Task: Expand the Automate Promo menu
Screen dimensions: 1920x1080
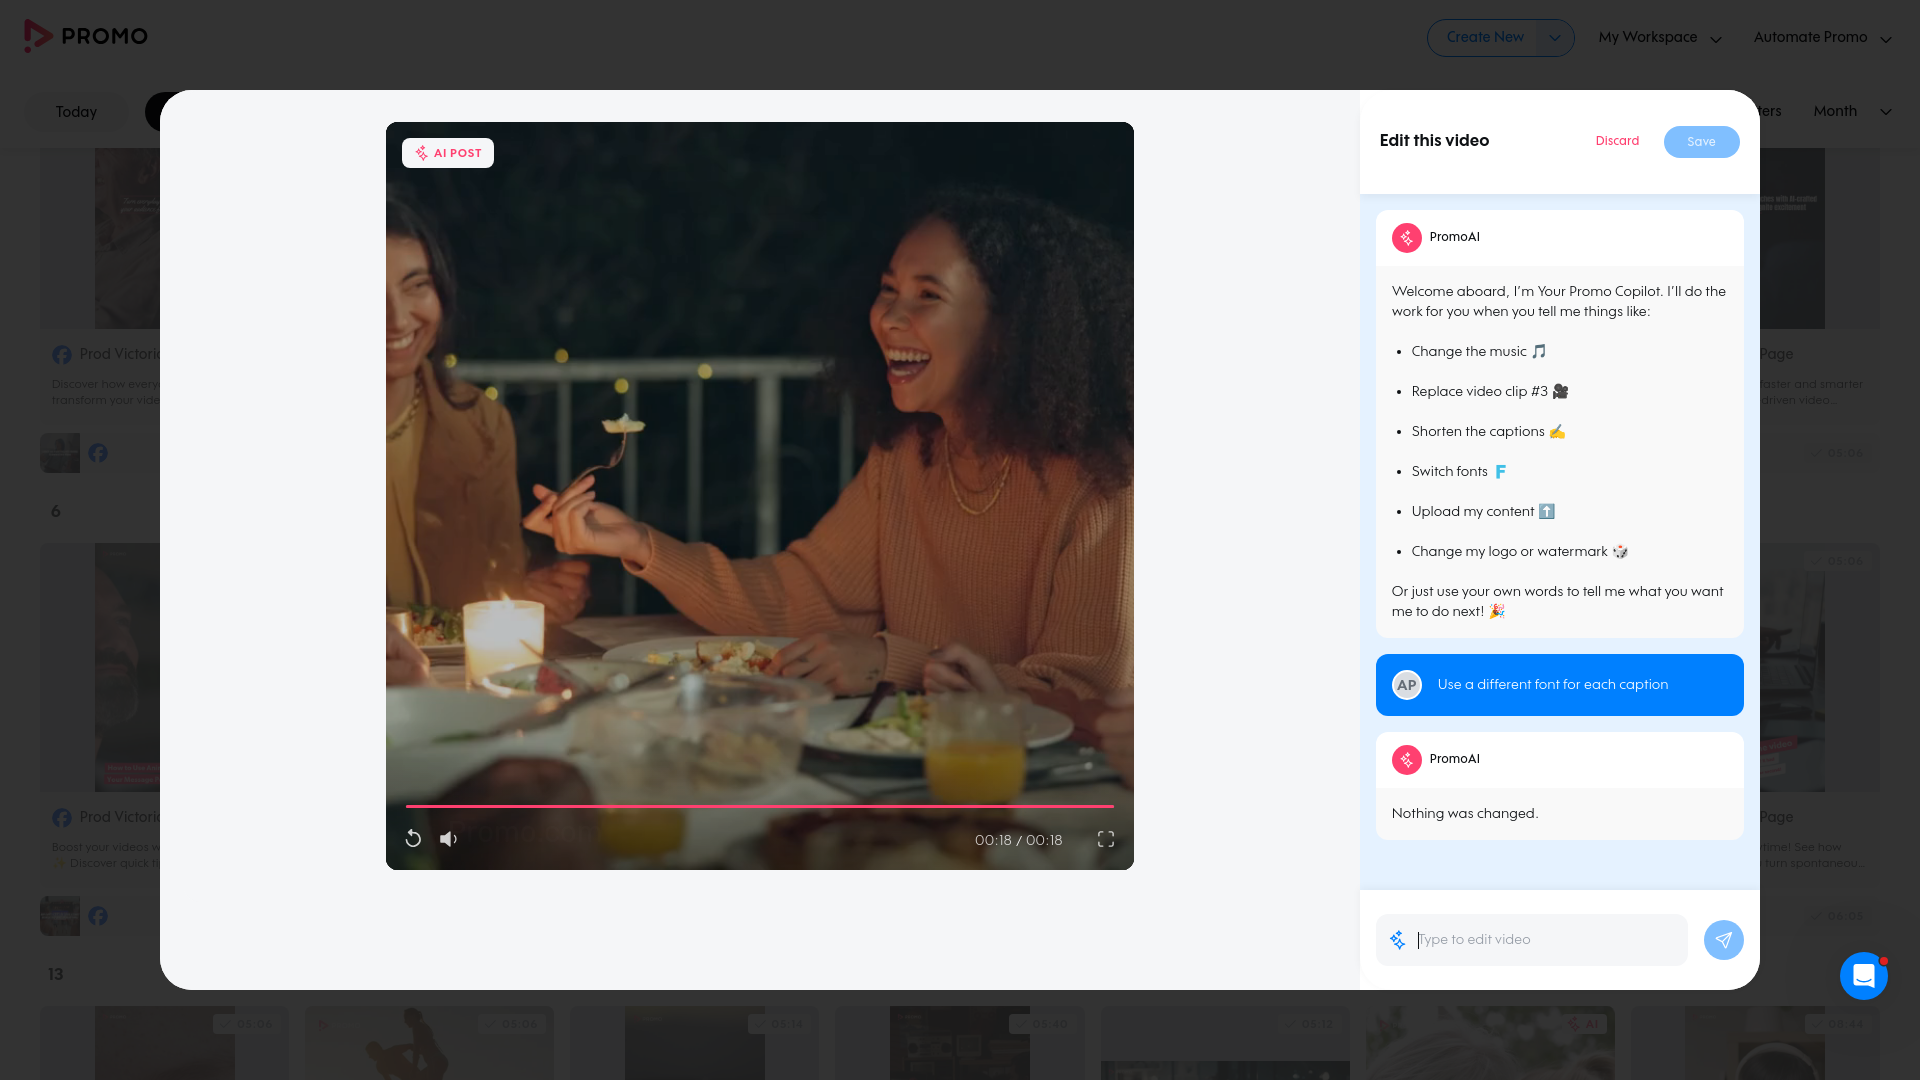Action: tap(1822, 38)
